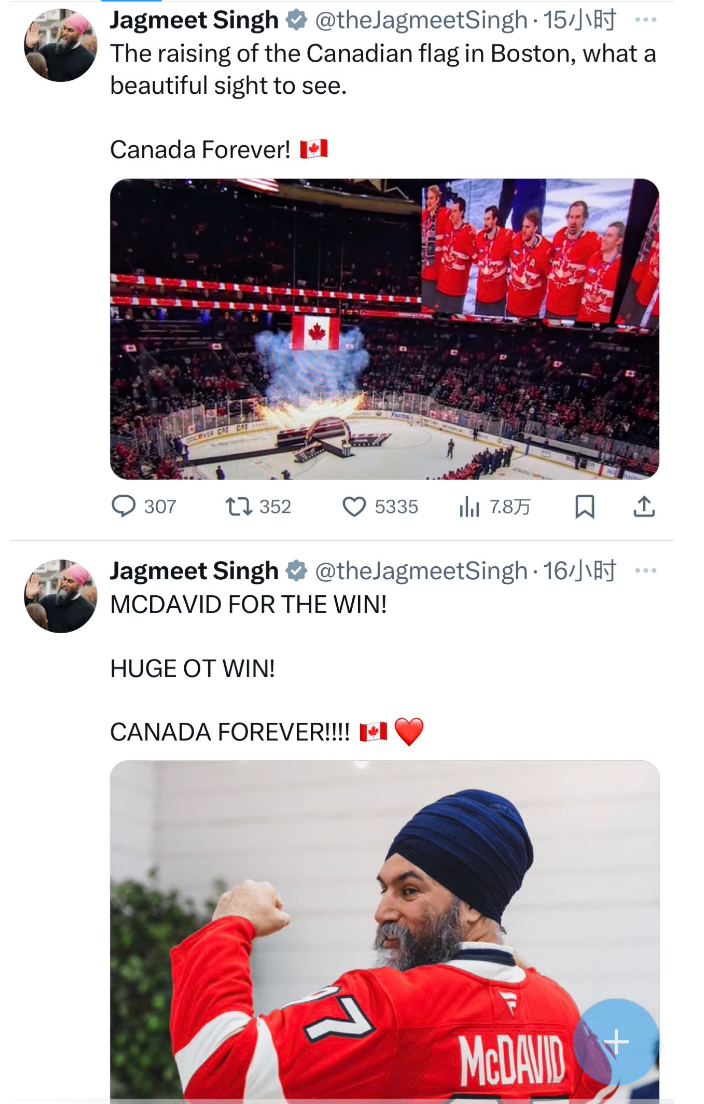Open the 15-hour timestamp on flag tweet
Viewport: 704px width, 1104px height.
click(x=579, y=19)
